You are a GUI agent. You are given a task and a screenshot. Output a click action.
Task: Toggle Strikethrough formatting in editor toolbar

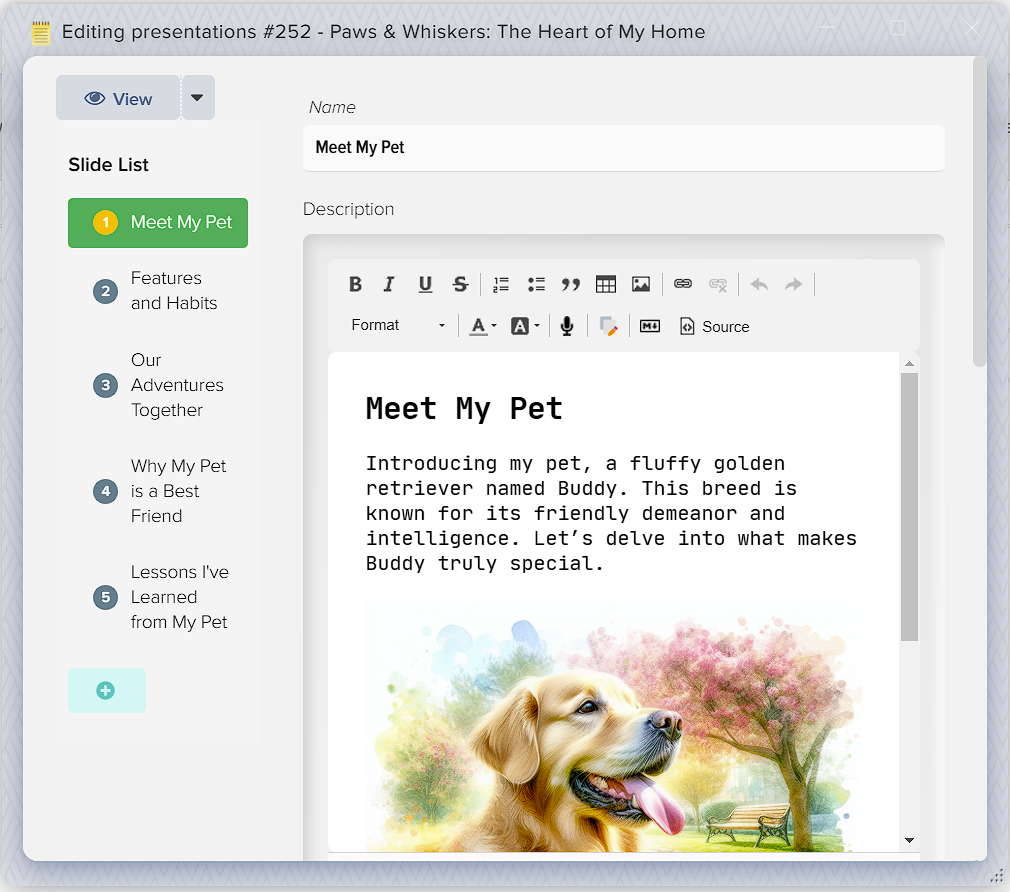[460, 284]
